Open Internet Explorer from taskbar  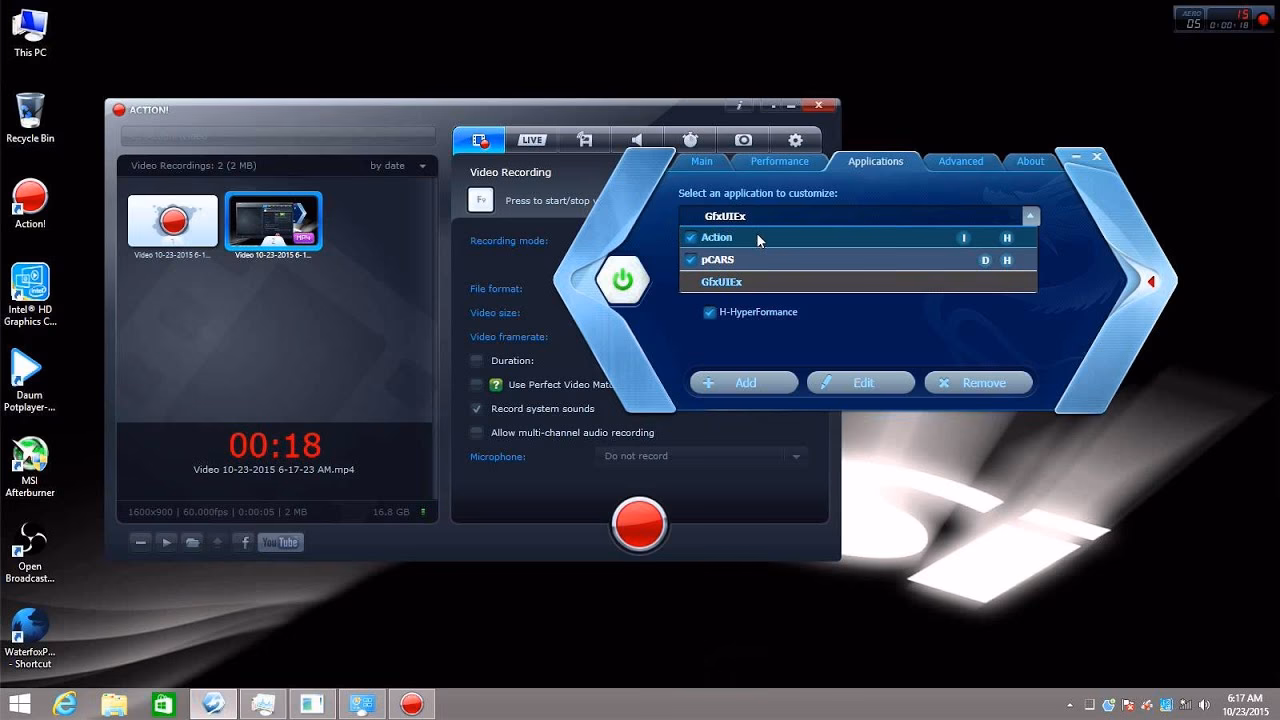coord(65,704)
